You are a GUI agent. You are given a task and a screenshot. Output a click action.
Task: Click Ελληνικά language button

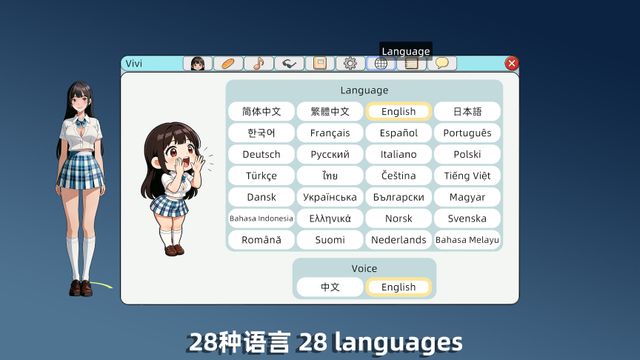330,218
